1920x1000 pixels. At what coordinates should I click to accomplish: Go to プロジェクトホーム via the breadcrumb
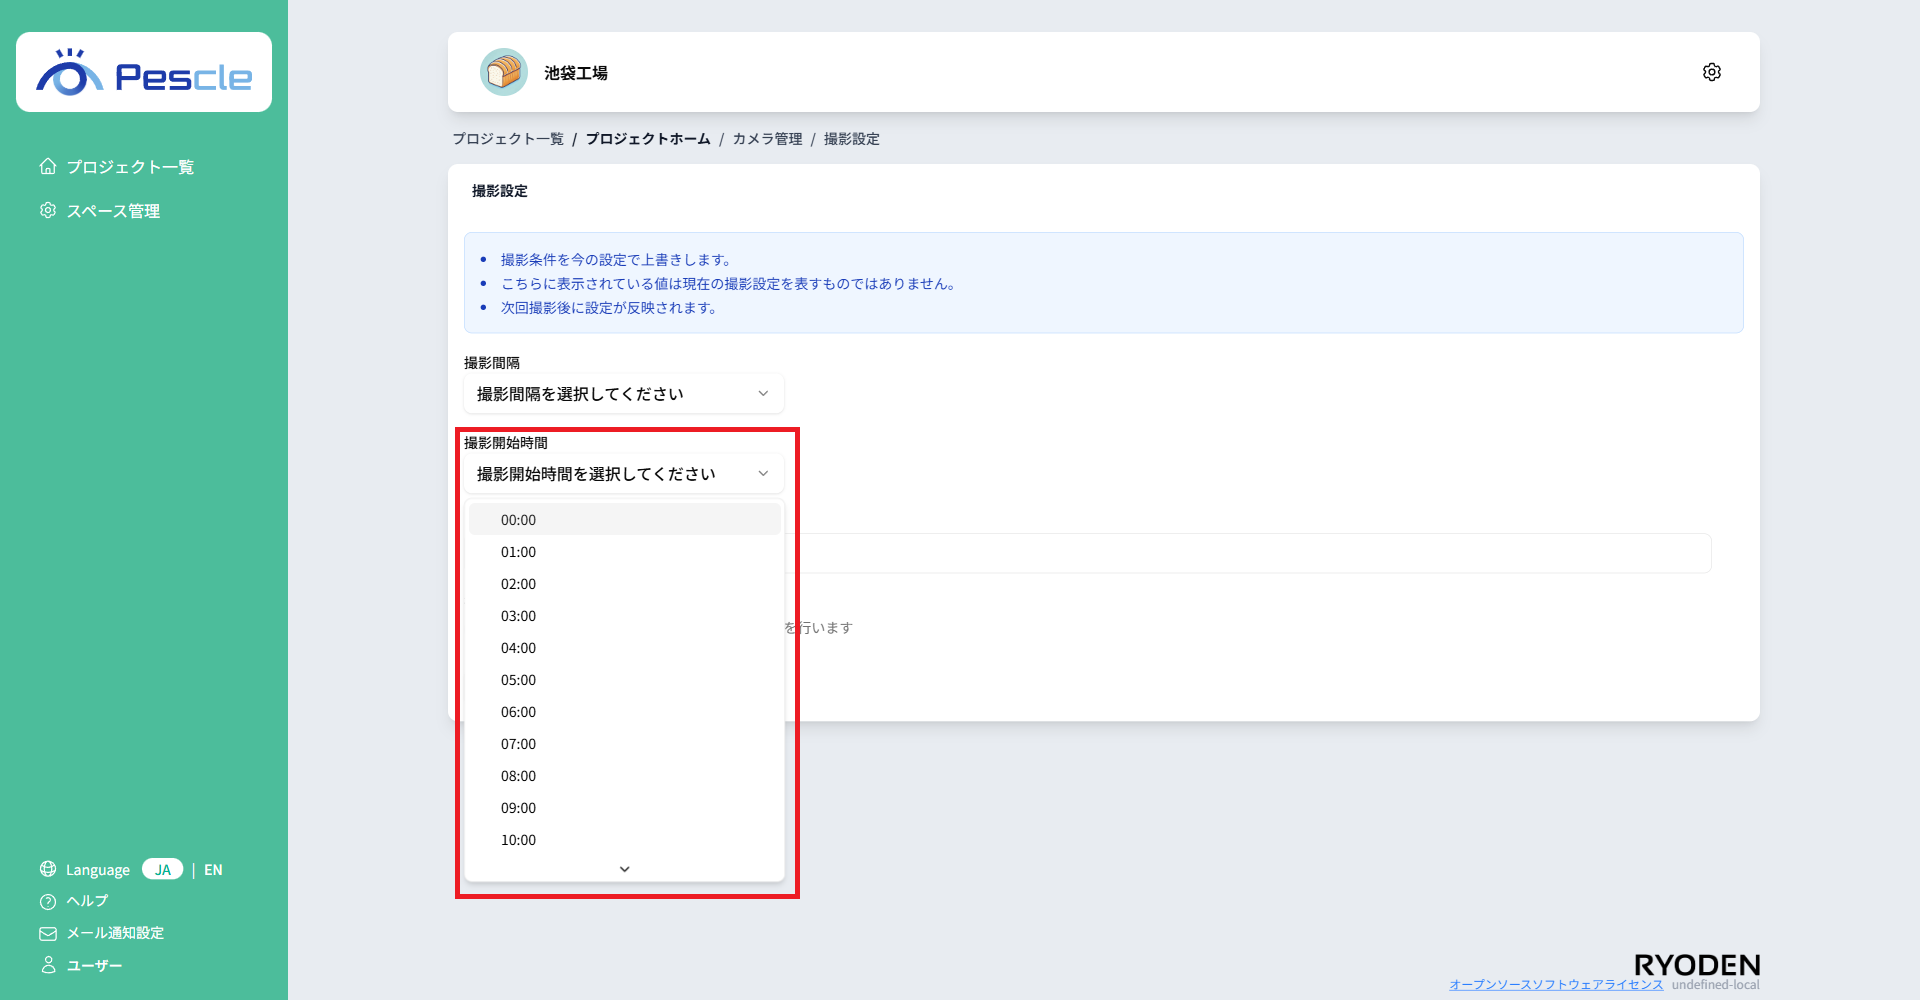tap(648, 139)
